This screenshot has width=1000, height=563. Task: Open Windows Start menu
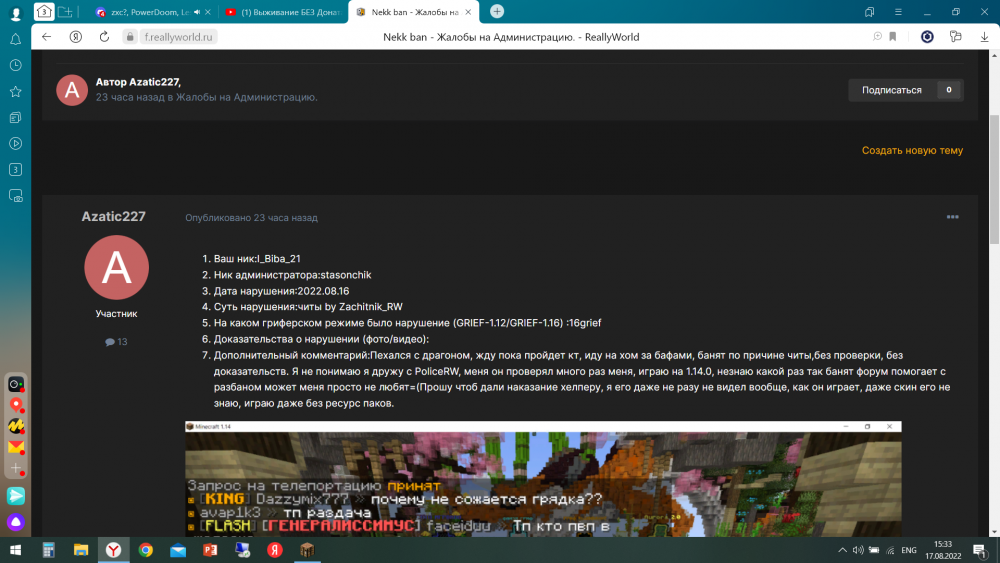(x=15, y=550)
